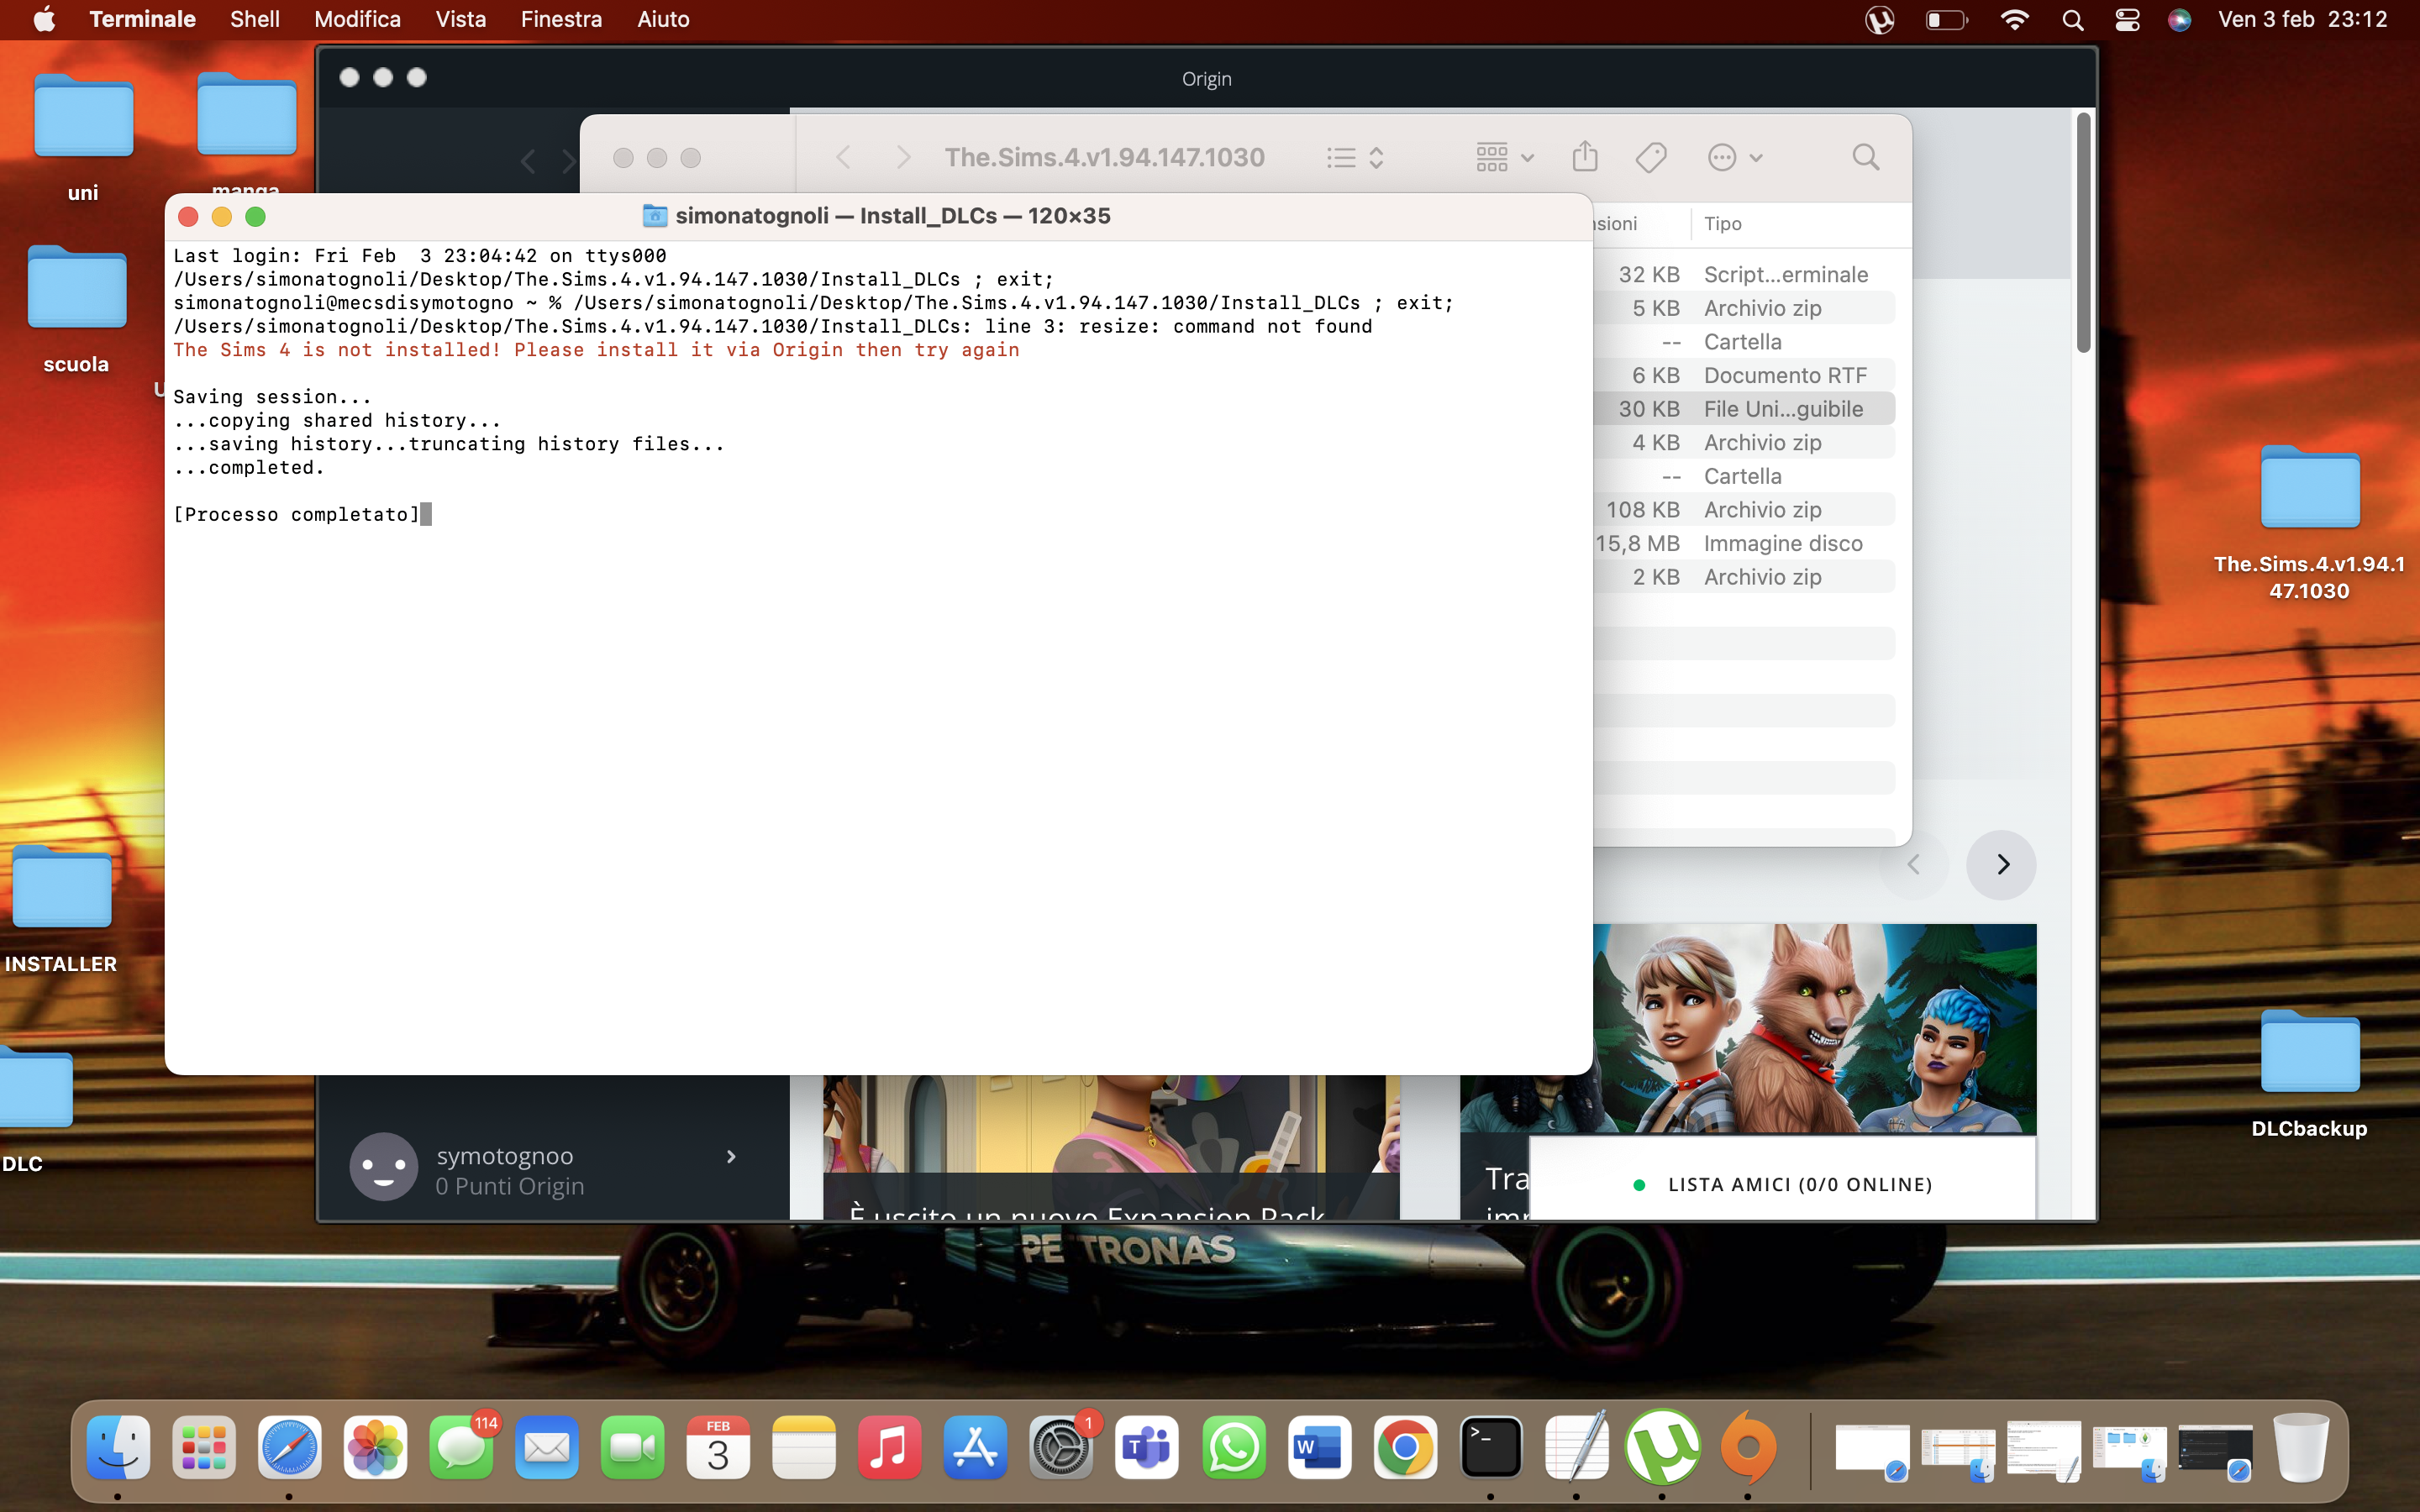Open Finder list view style dropdown
The image size is (2420, 1512).
[x=1355, y=157]
